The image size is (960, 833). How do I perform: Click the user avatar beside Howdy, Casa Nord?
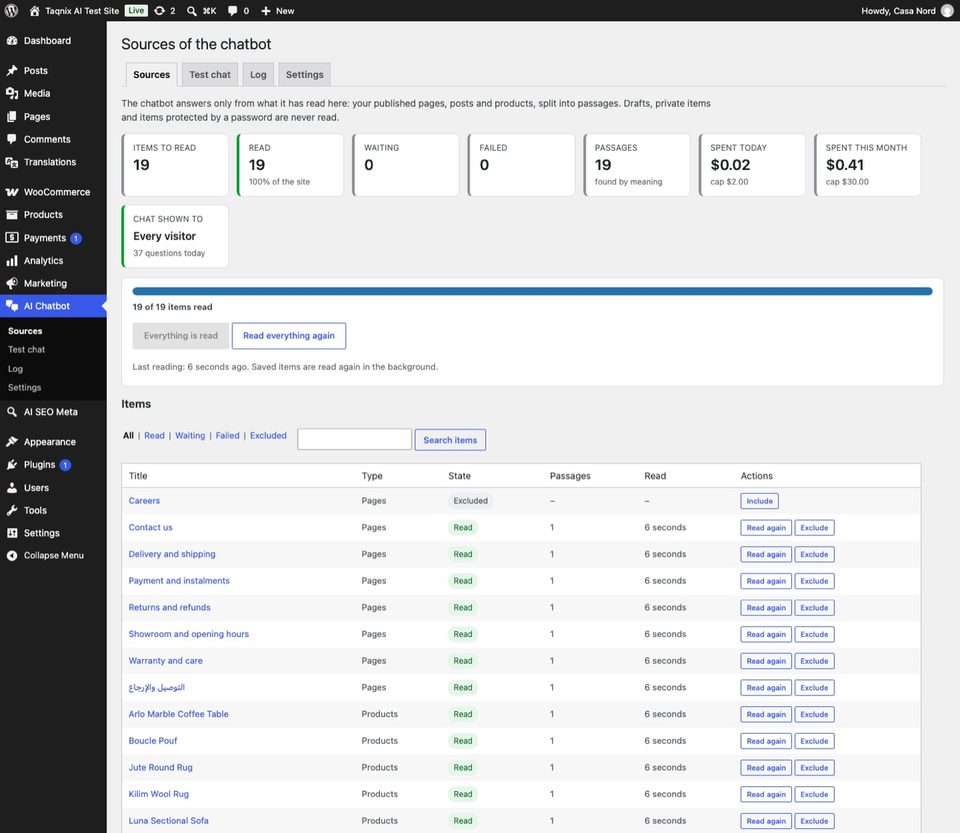tap(947, 10)
